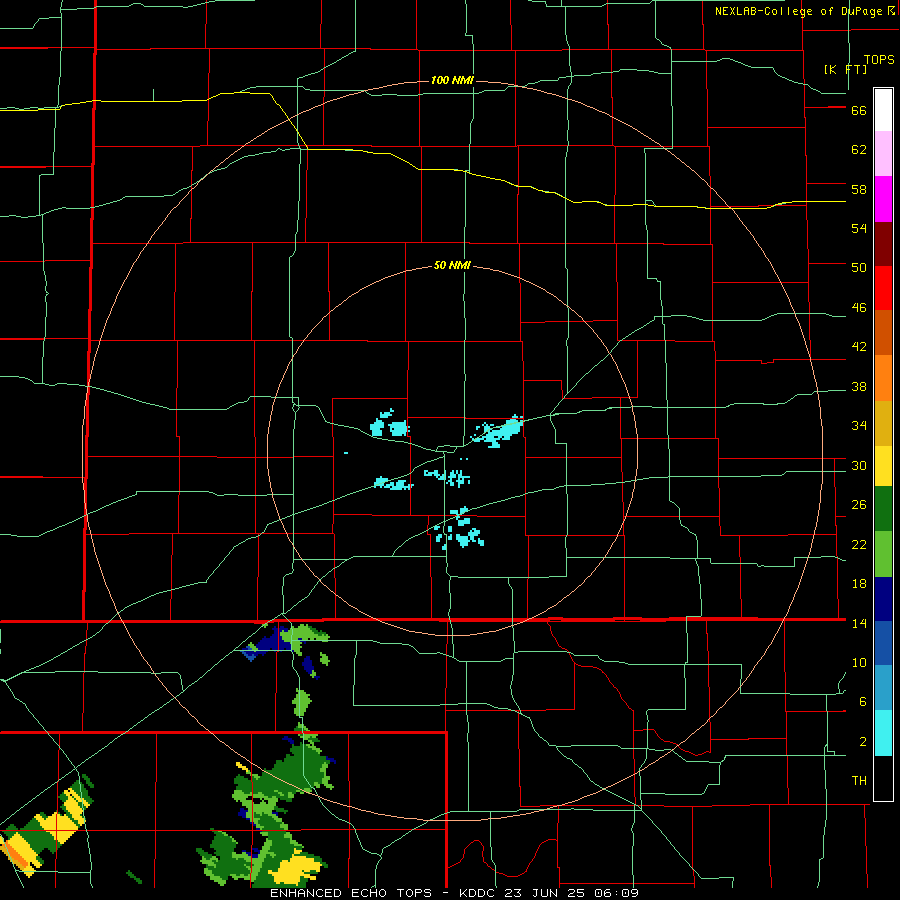Click the TOPS legend title
The image size is (900, 900).
pyautogui.click(x=879, y=59)
